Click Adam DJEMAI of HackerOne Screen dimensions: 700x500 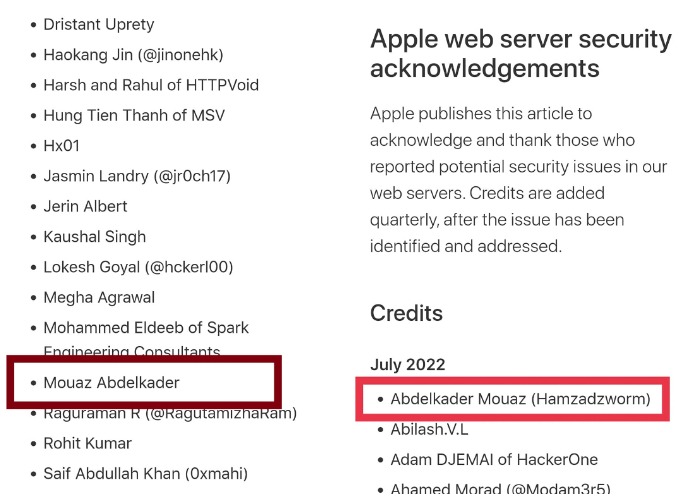[x=494, y=460]
